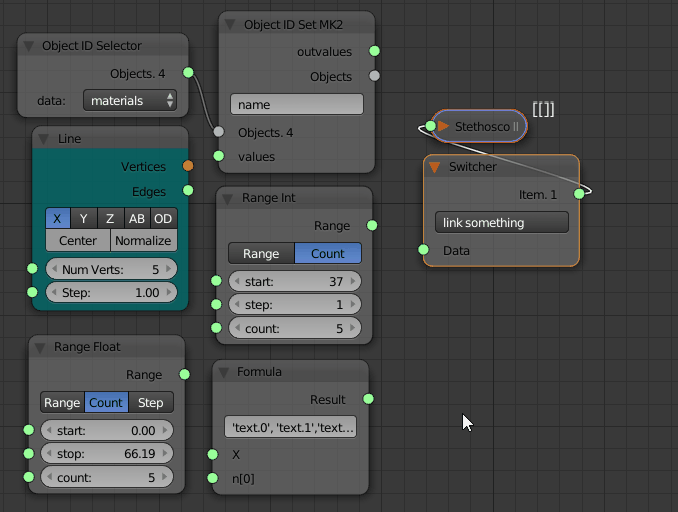Click the Formula X input socket
The width and height of the screenshot is (678, 512).
pyautogui.click(x=213, y=454)
